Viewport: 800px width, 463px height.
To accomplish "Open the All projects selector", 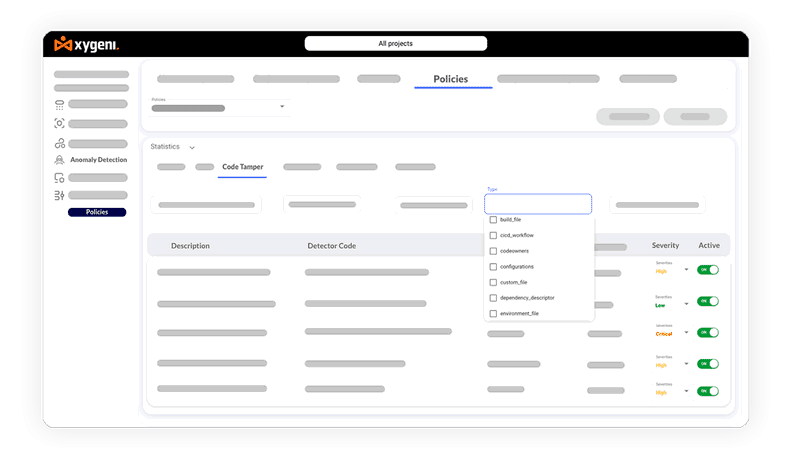I will 395,44.
